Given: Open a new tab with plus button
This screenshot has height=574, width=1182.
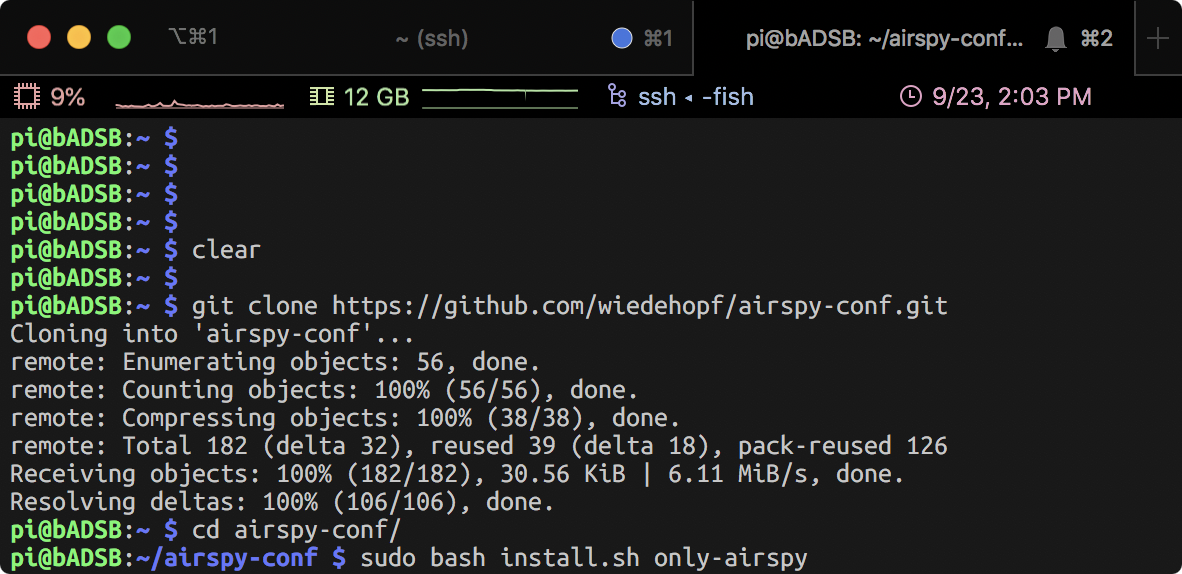Looking at the screenshot, I should click(1158, 38).
